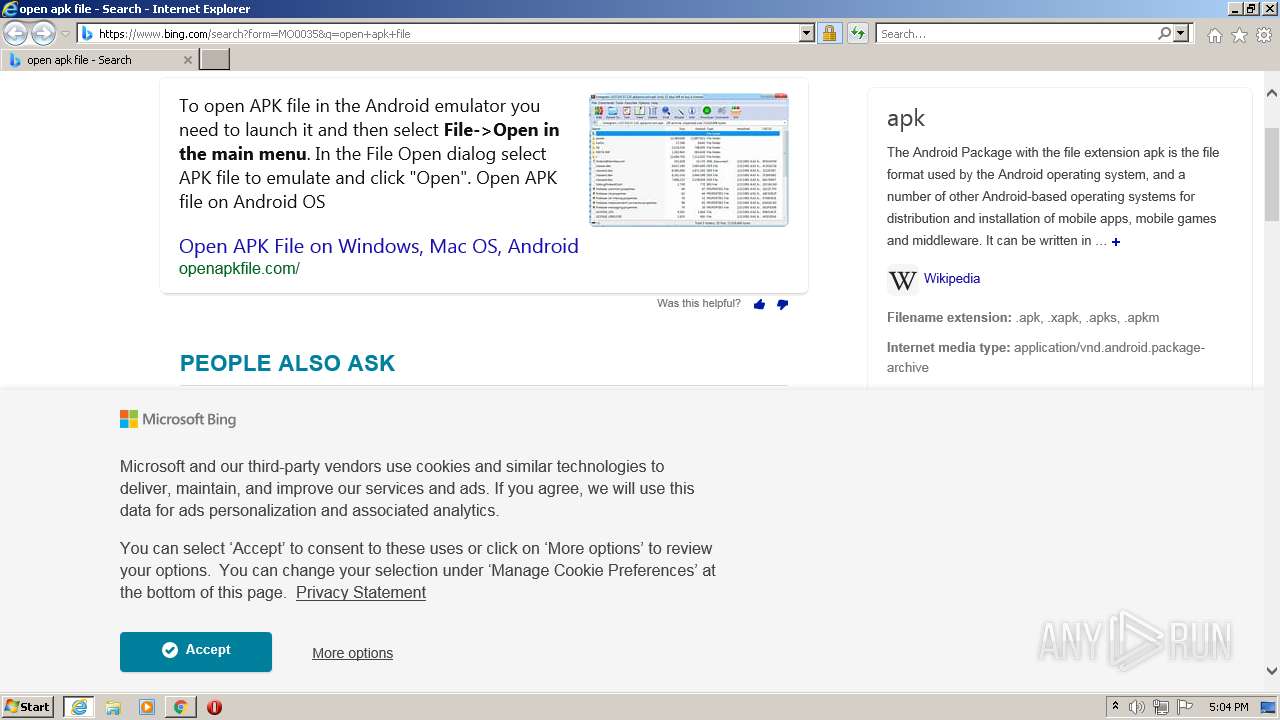
Task: Click the Wikipedia W logo icon
Action: (902, 280)
